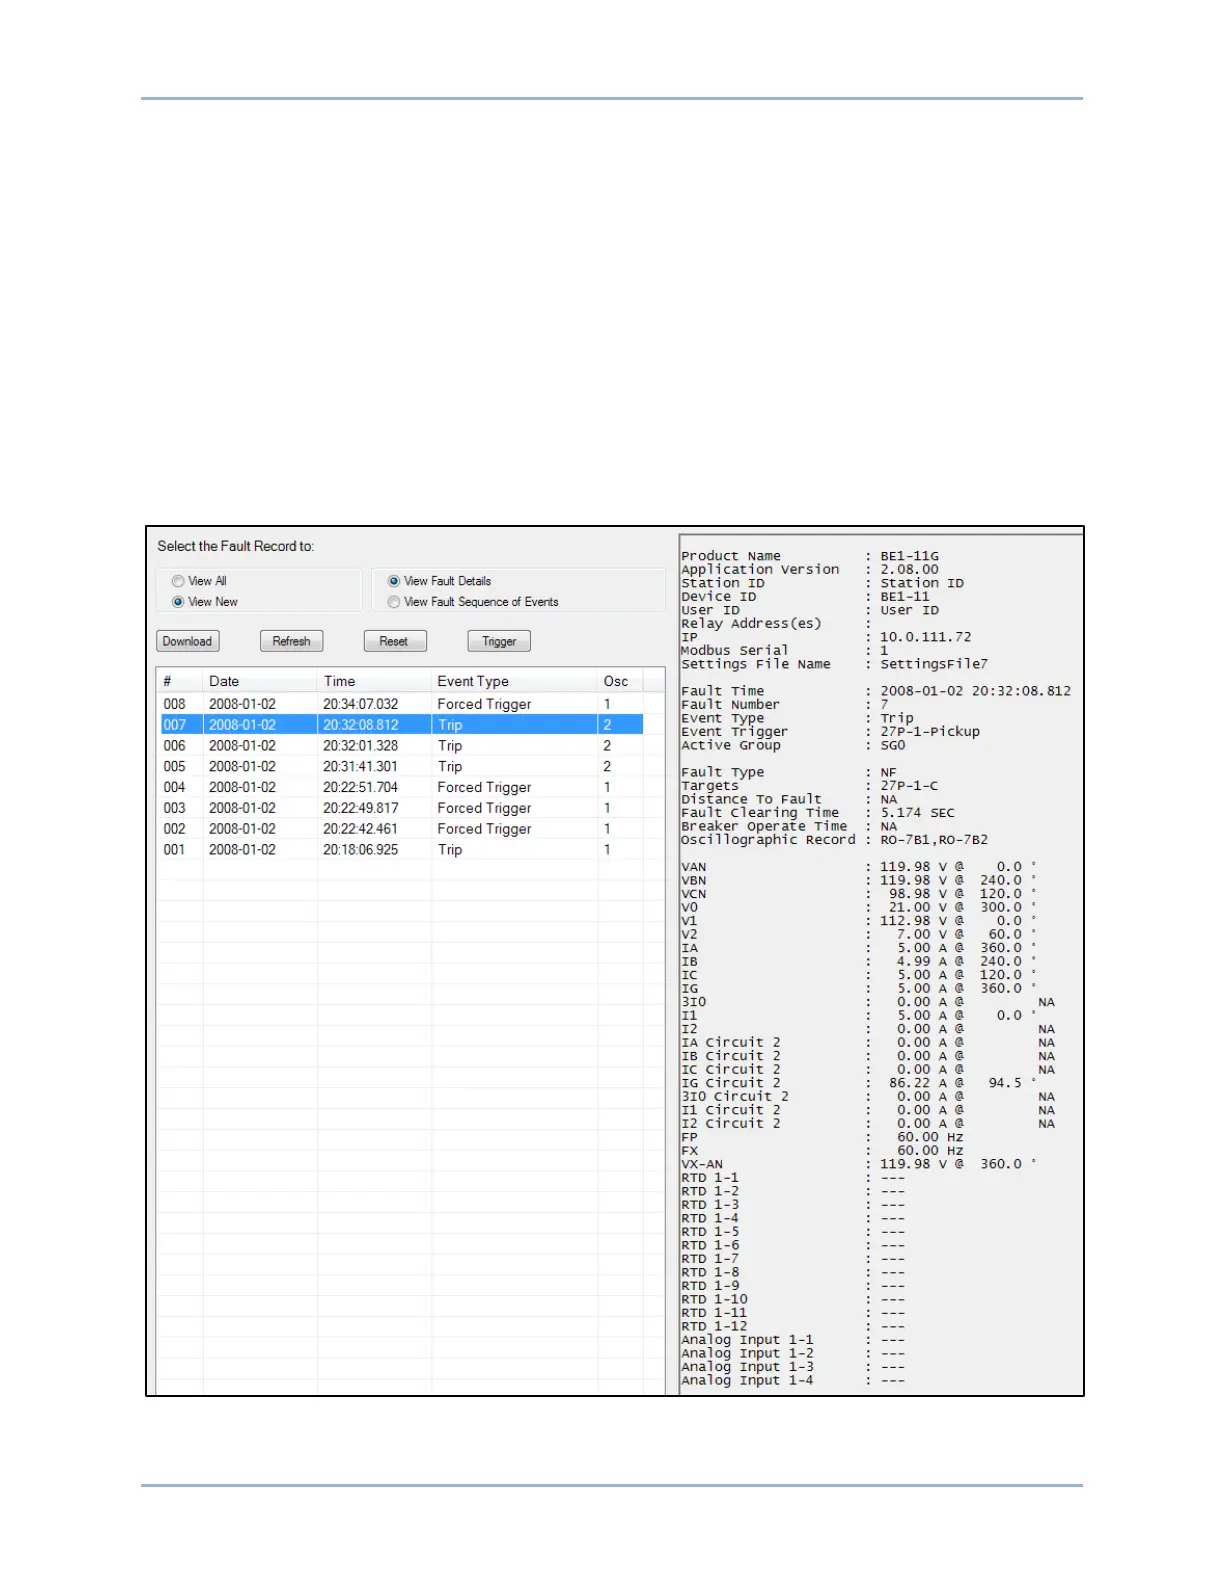Click Event Trigger value 27P-1-Pickup
Screen dimensions: 1224x1584
pos(930,731)
